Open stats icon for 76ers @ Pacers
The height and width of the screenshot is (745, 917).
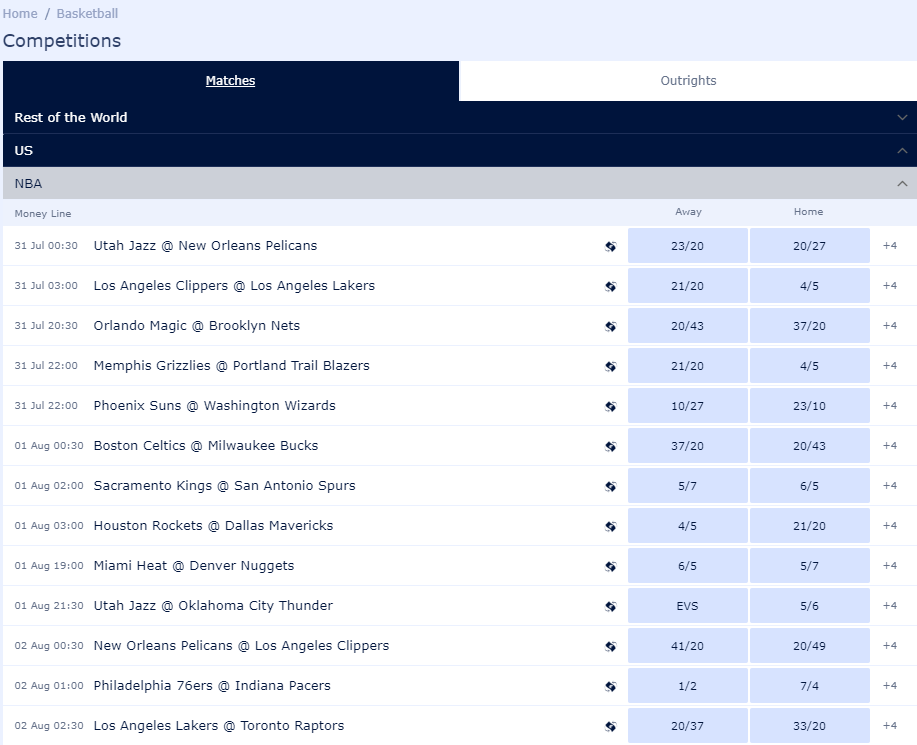click(x=611, y=686)
